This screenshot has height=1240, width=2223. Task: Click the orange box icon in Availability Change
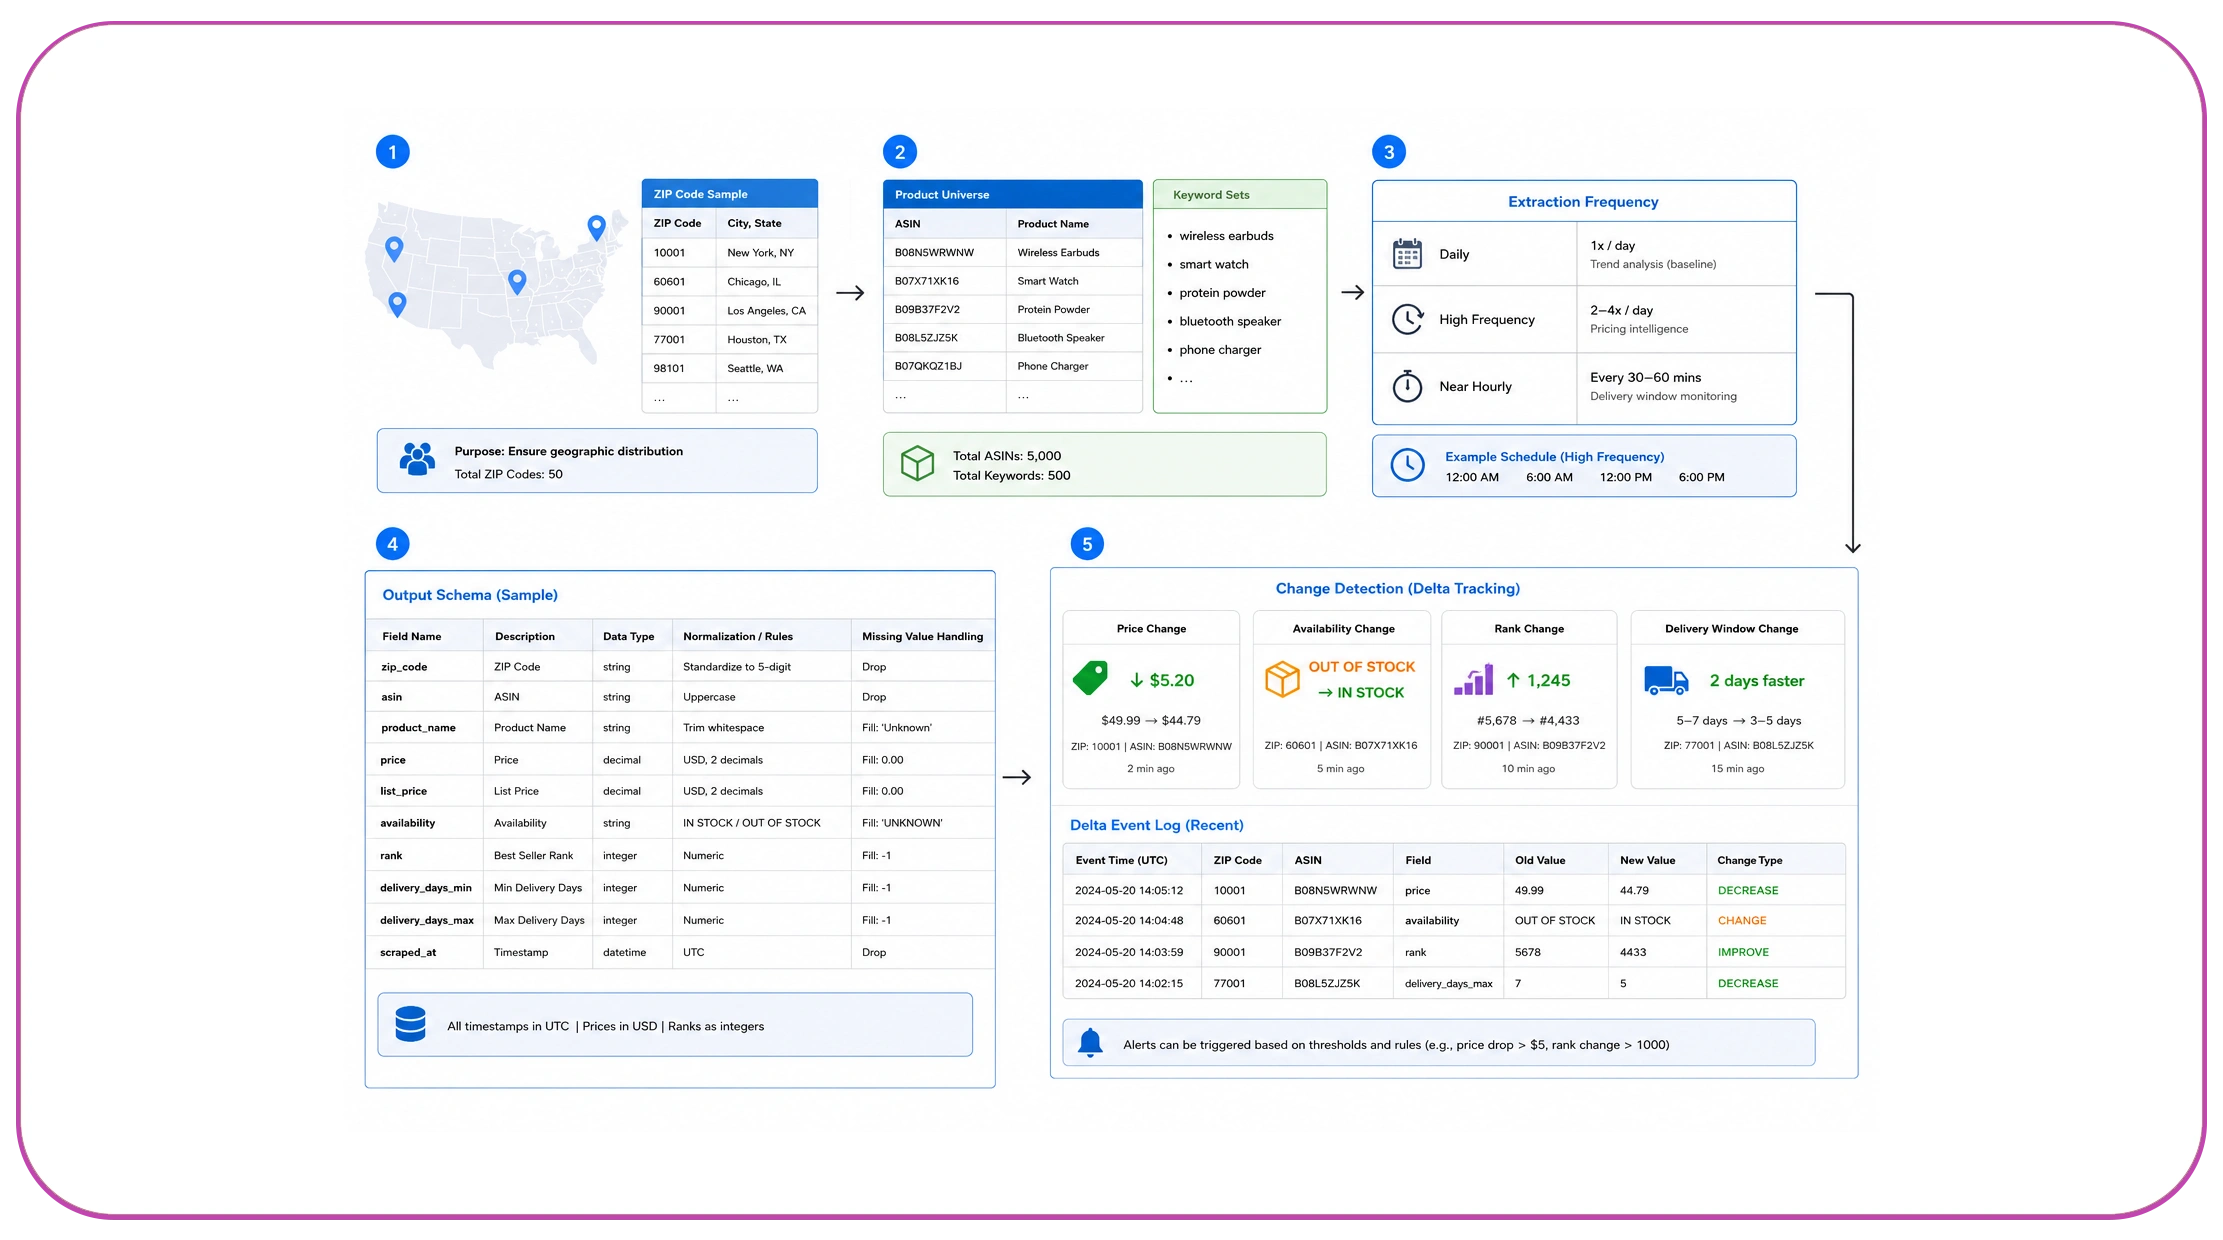pos(1282,679)
